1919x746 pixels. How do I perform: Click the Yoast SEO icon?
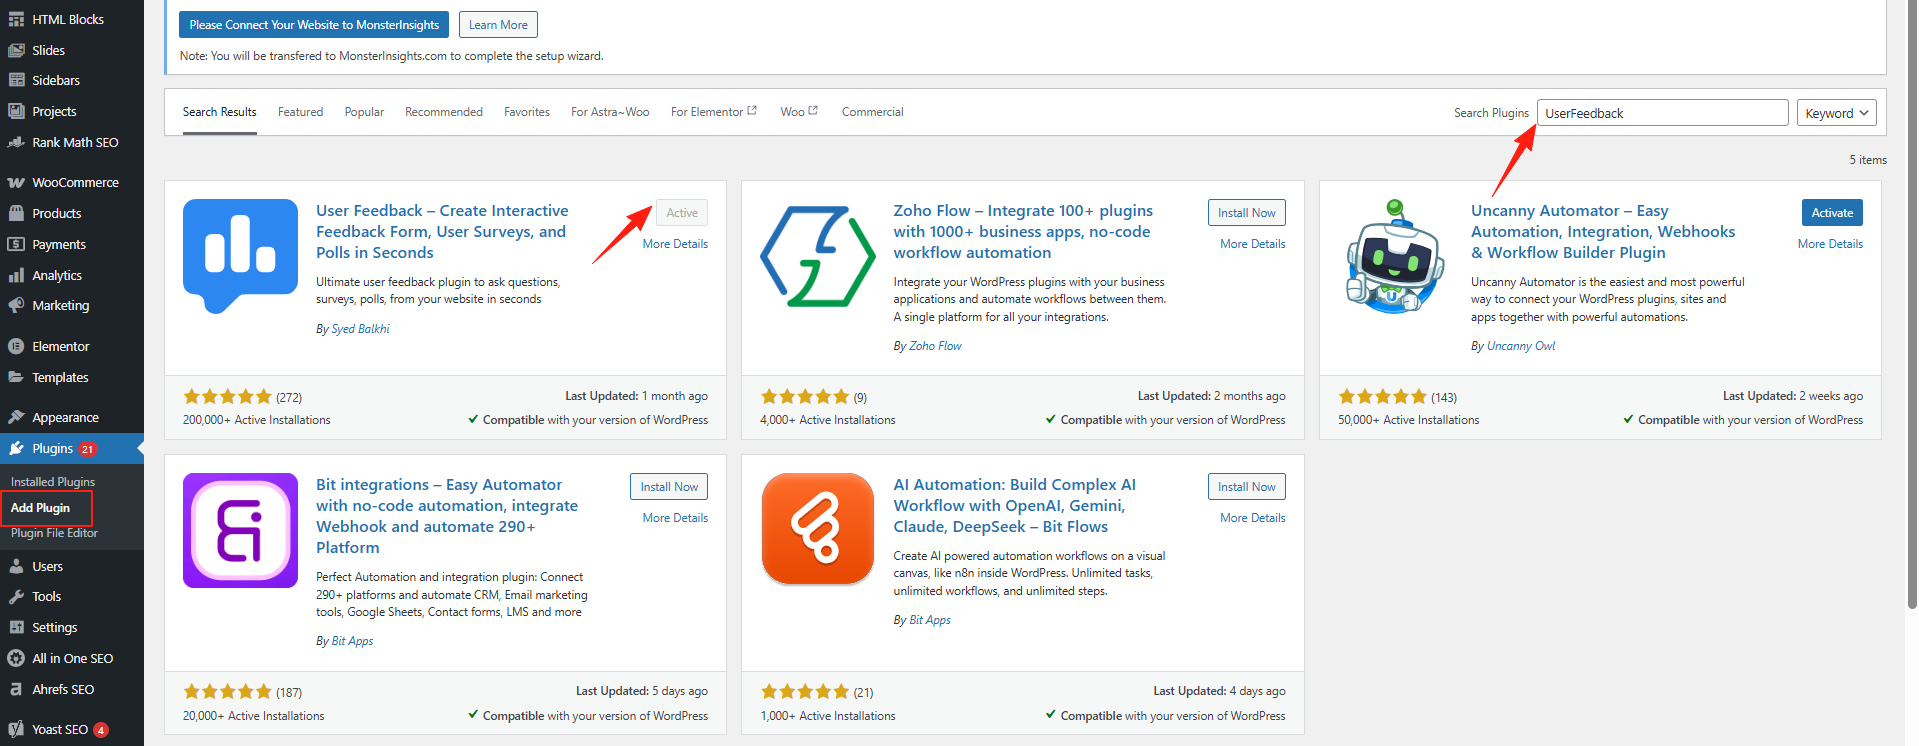16,729
